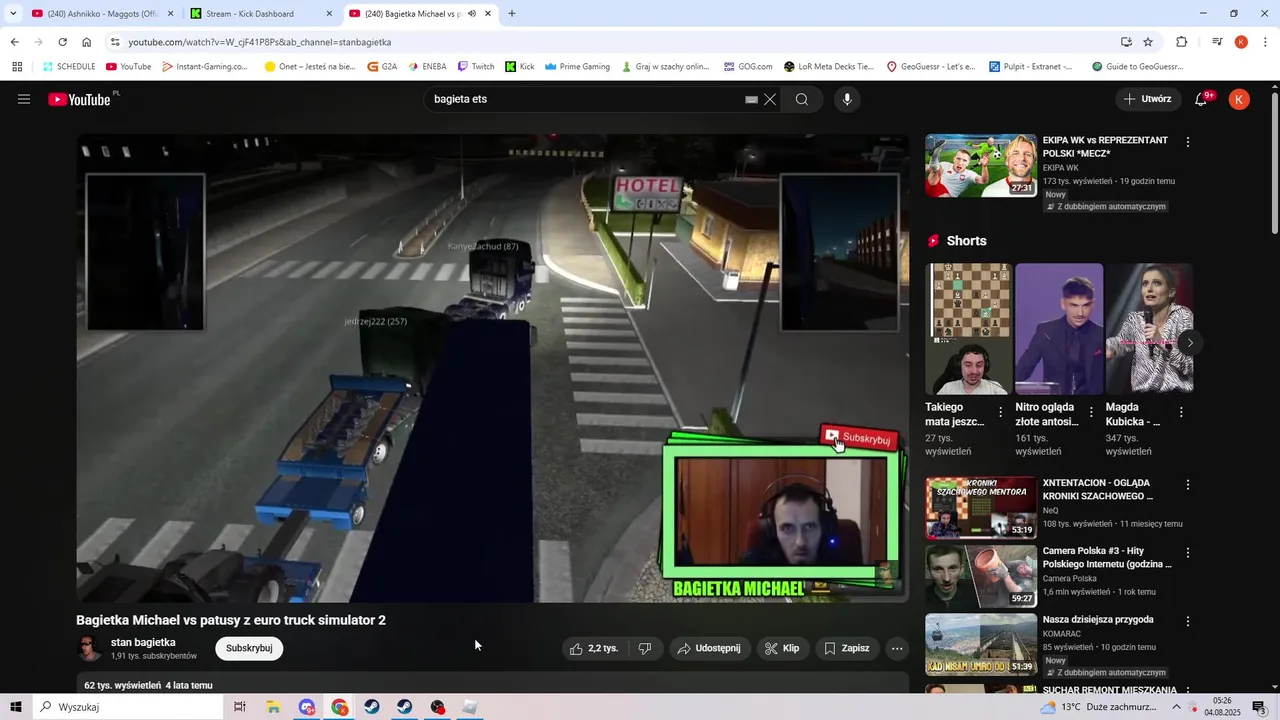Viewport: 1280px width, 720px height.
Task: Save the video with Zapisz
Action: [847, 648]
